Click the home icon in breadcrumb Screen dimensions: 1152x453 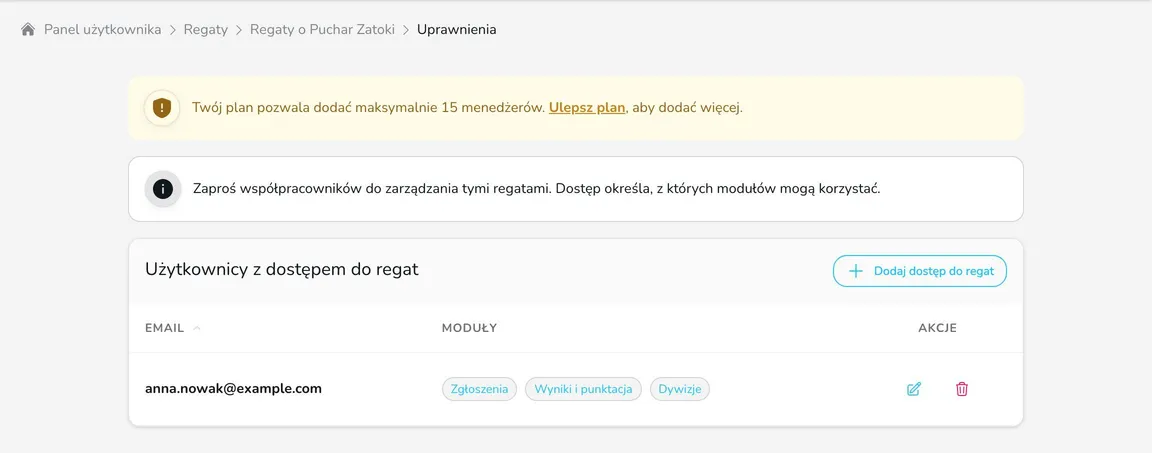click(x=28, y=30)
